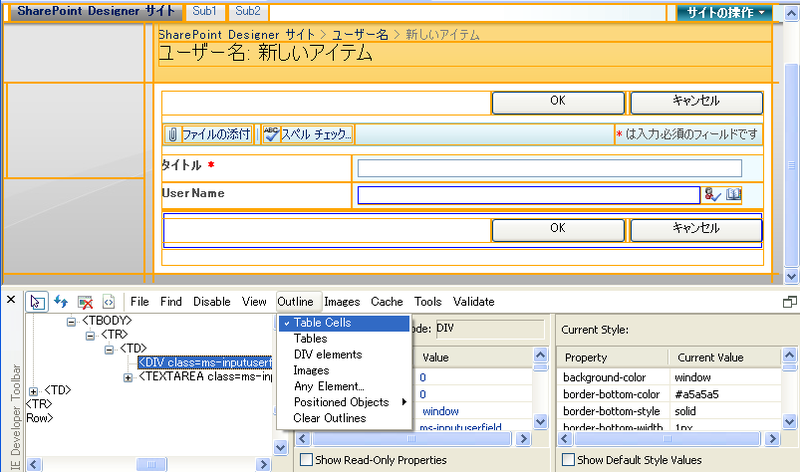Screen dimensions: 800x472
Task: Click the clear browser cache icon
Action: pos(85,302)
